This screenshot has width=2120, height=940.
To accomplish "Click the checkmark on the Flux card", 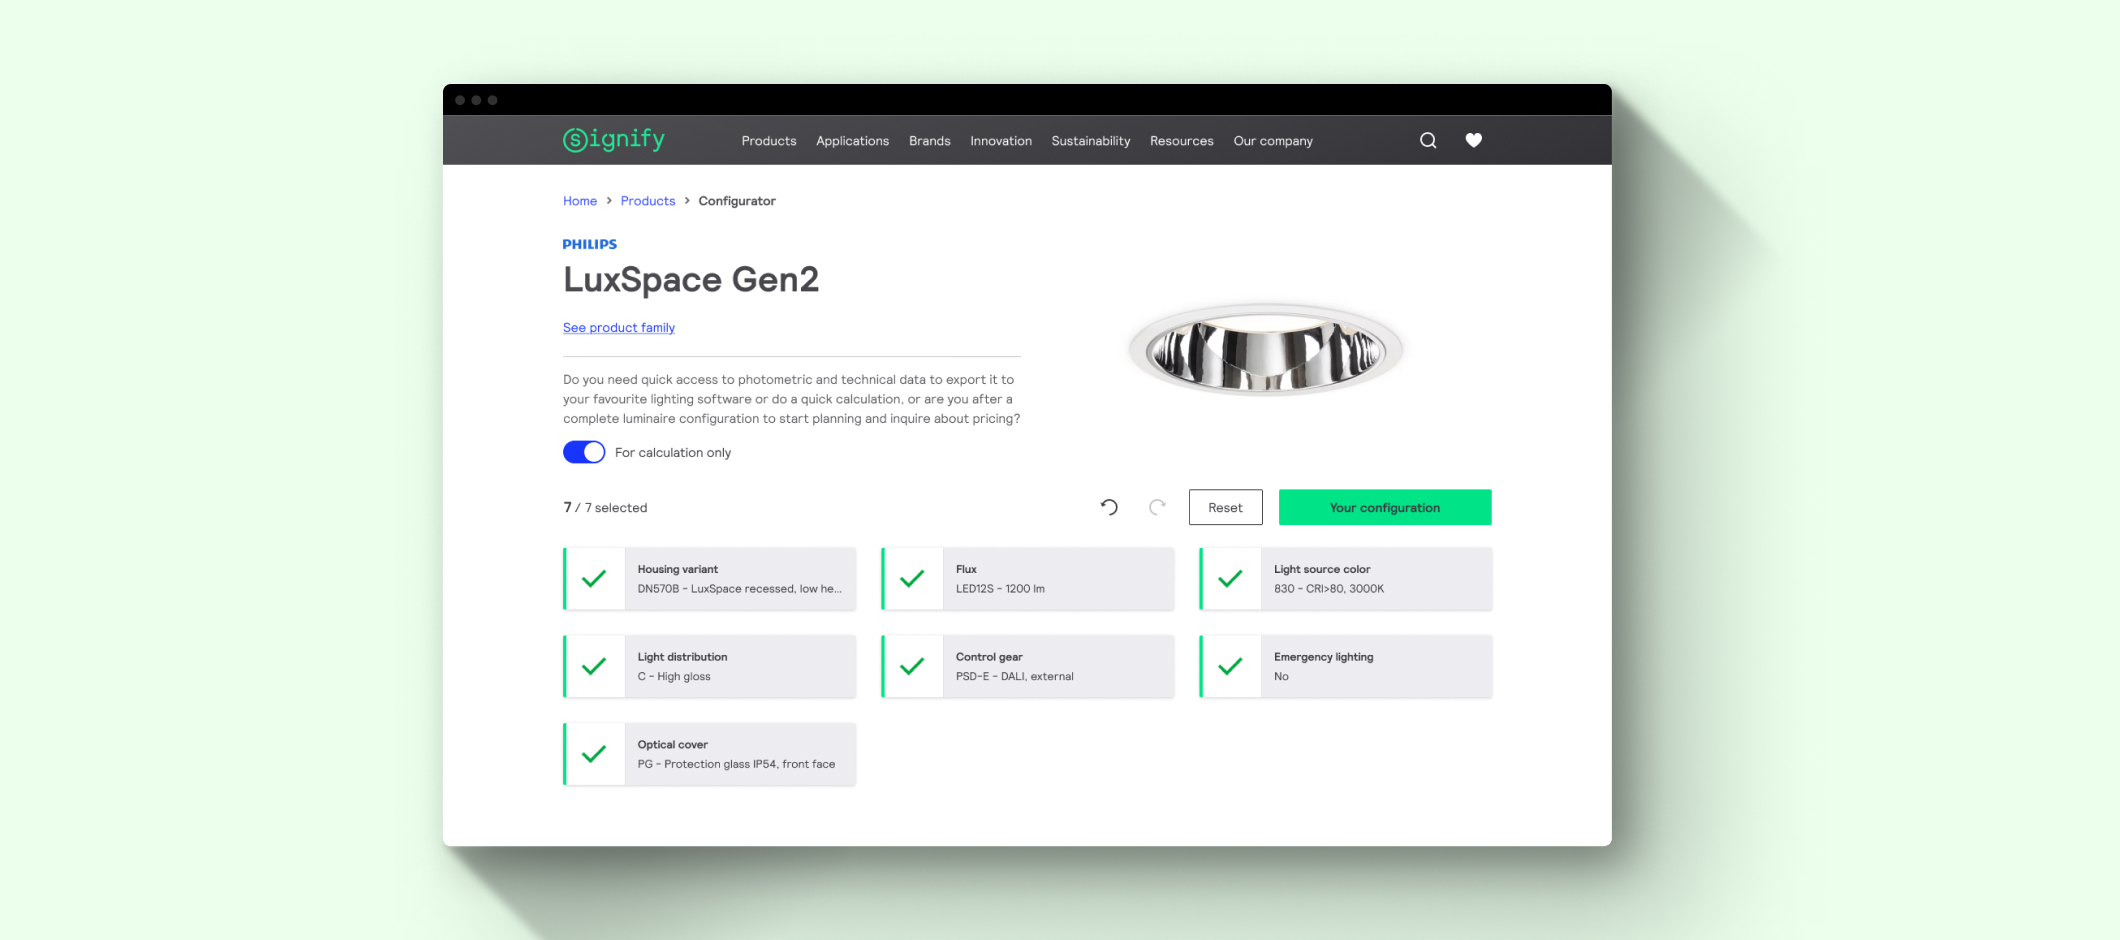I will coord(911,578).
